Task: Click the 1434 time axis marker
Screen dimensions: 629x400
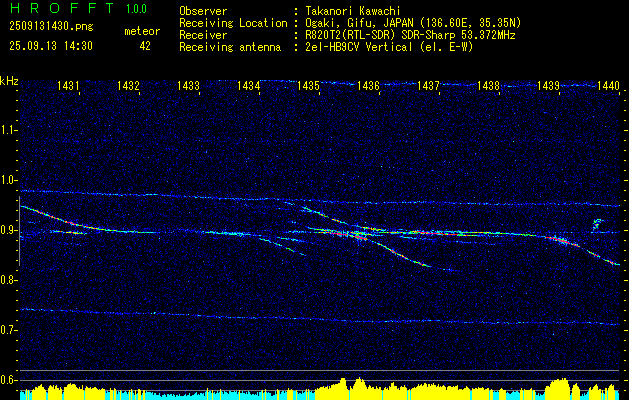Action: pyautogui.click(x=249, y=85)
